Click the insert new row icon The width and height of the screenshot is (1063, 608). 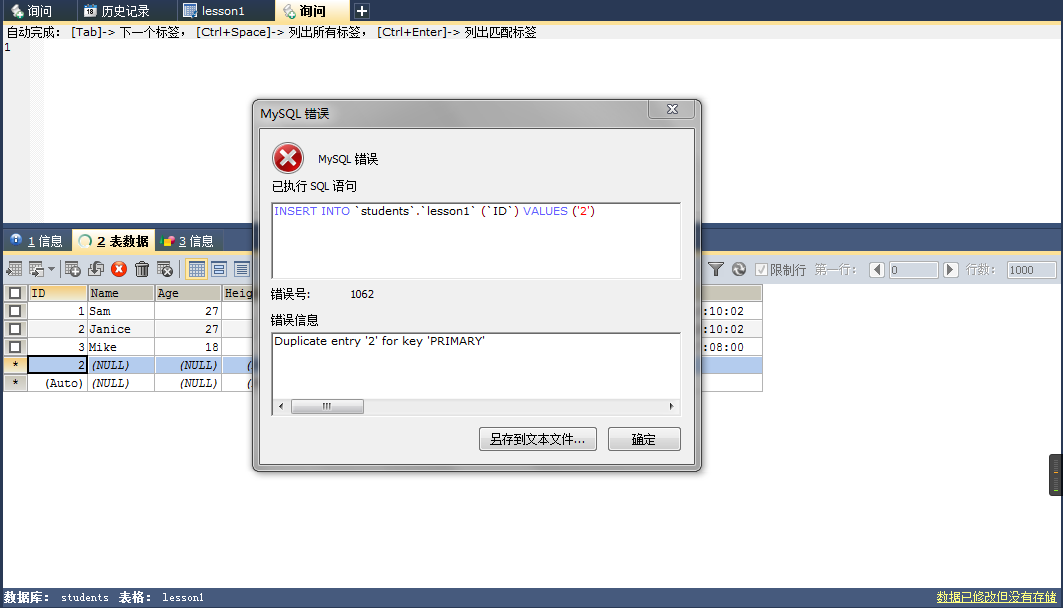[73, 269]
